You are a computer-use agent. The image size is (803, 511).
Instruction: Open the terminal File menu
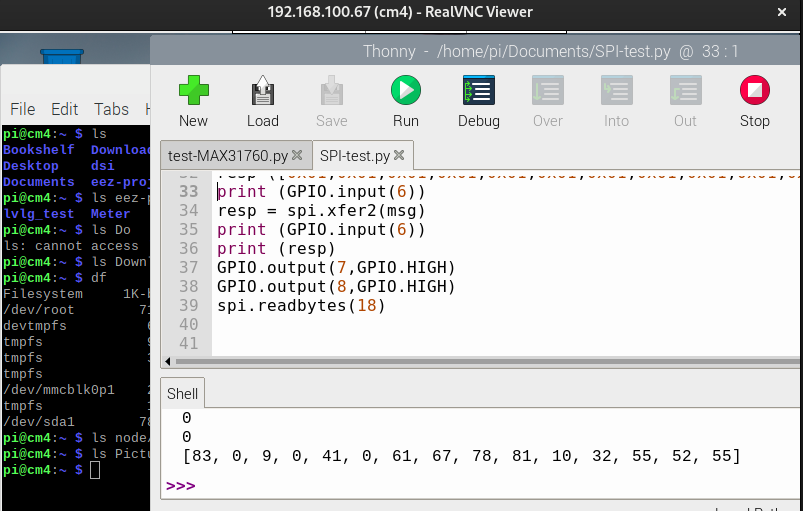click(22, 109)
